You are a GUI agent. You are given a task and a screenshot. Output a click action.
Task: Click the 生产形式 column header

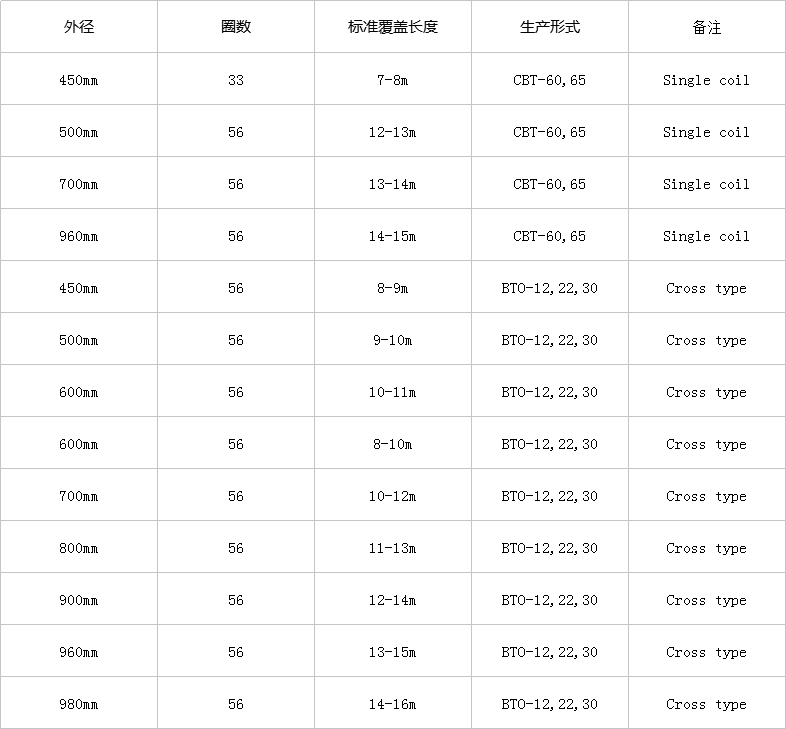coord(549,27)
